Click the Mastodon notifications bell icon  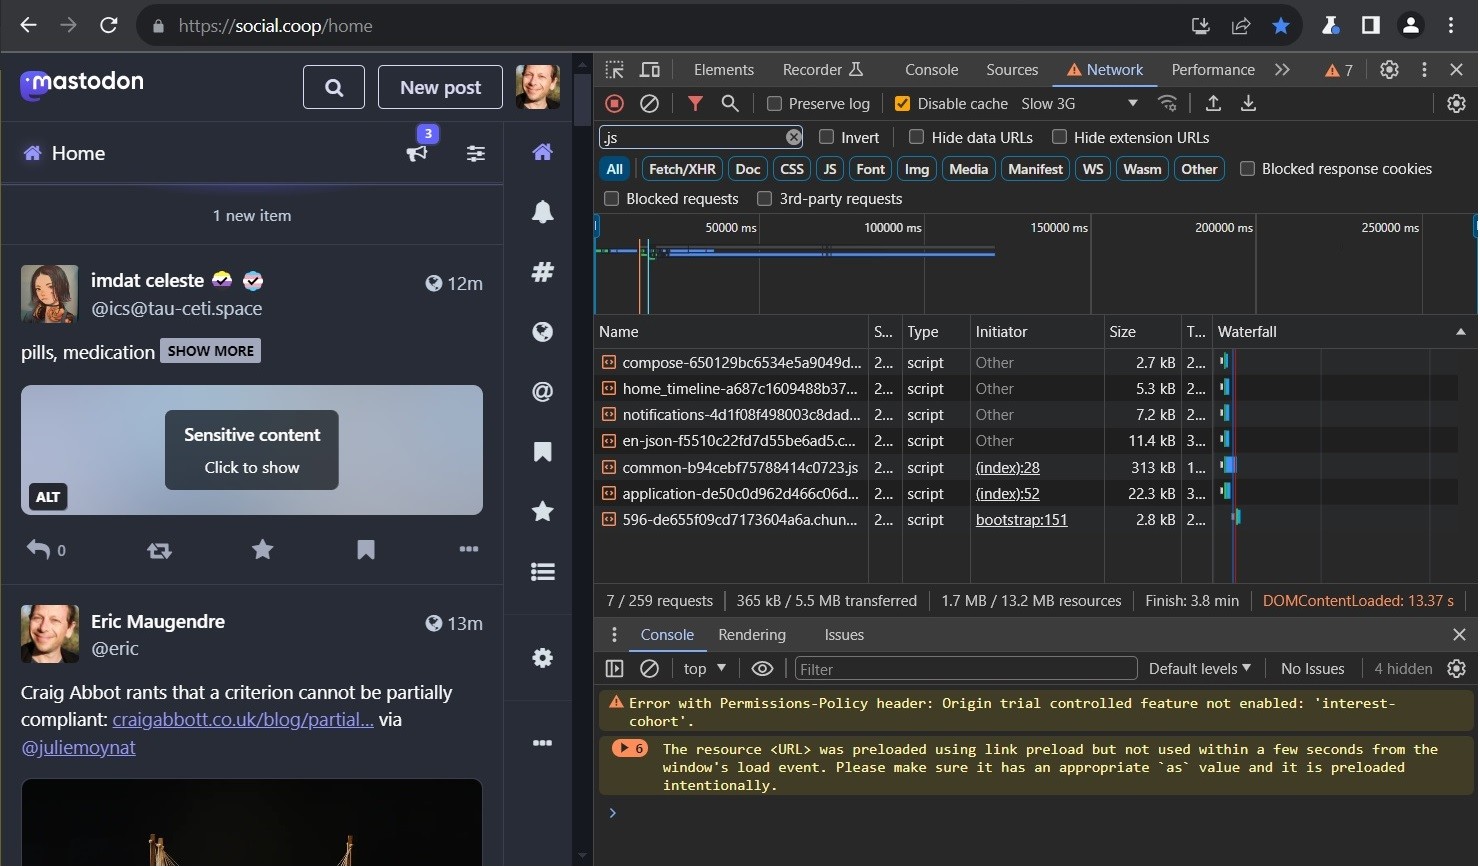coord(542,212)
